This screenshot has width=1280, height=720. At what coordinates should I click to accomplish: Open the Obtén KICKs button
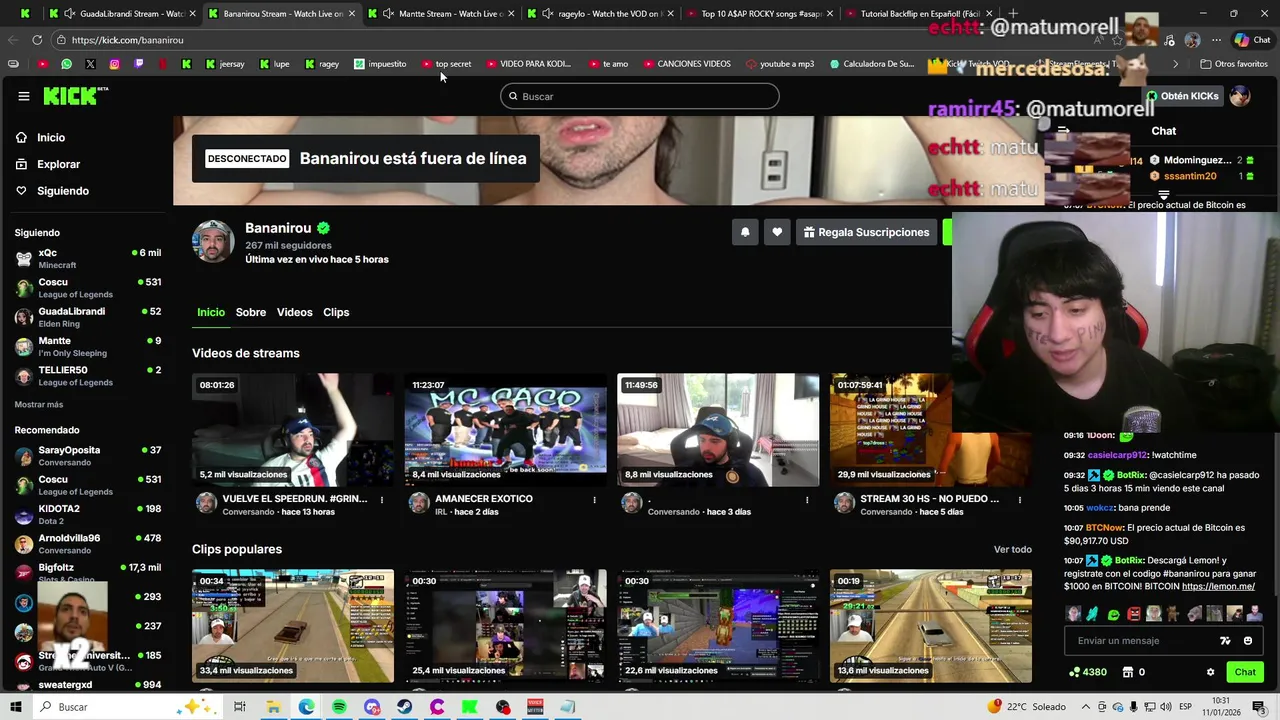pos(1183,96)
